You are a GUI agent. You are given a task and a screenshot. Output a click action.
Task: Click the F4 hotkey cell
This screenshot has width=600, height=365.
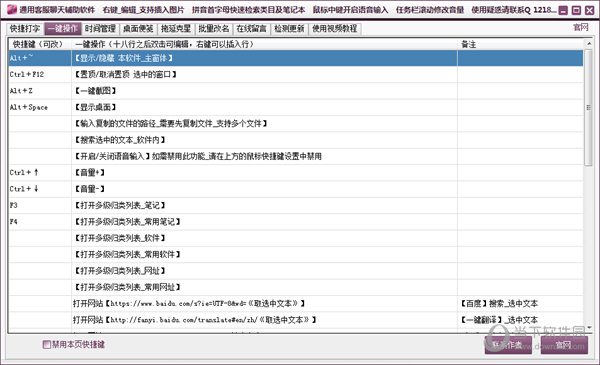40,222
